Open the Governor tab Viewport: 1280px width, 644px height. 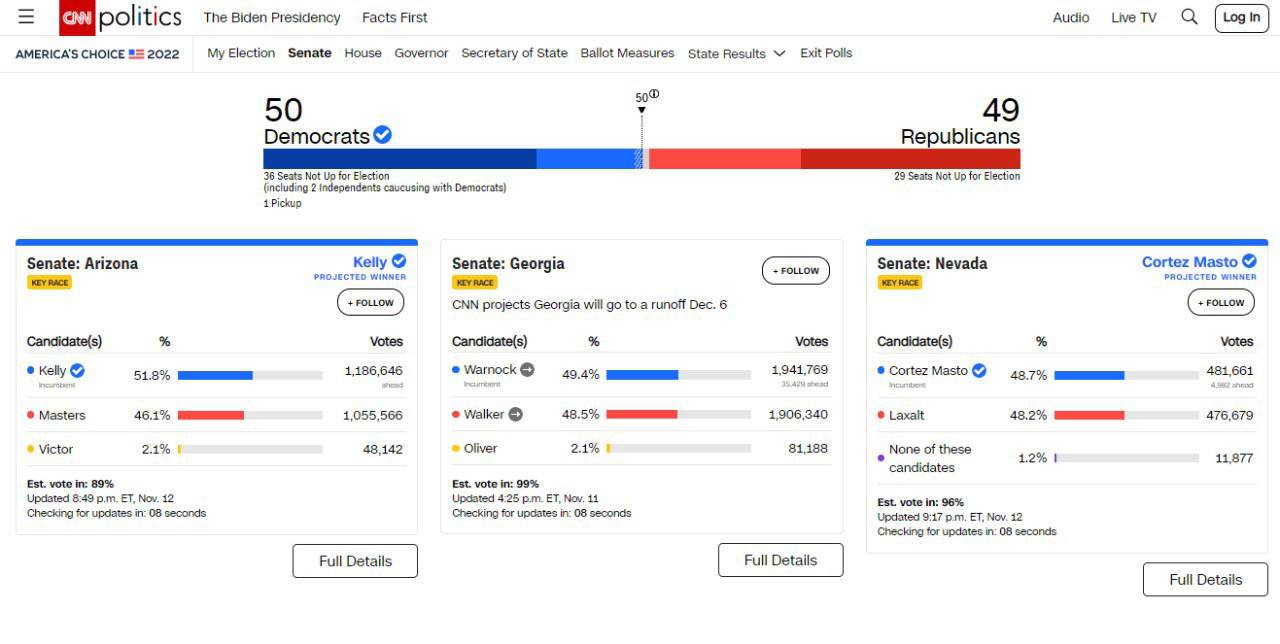(421, 53)
